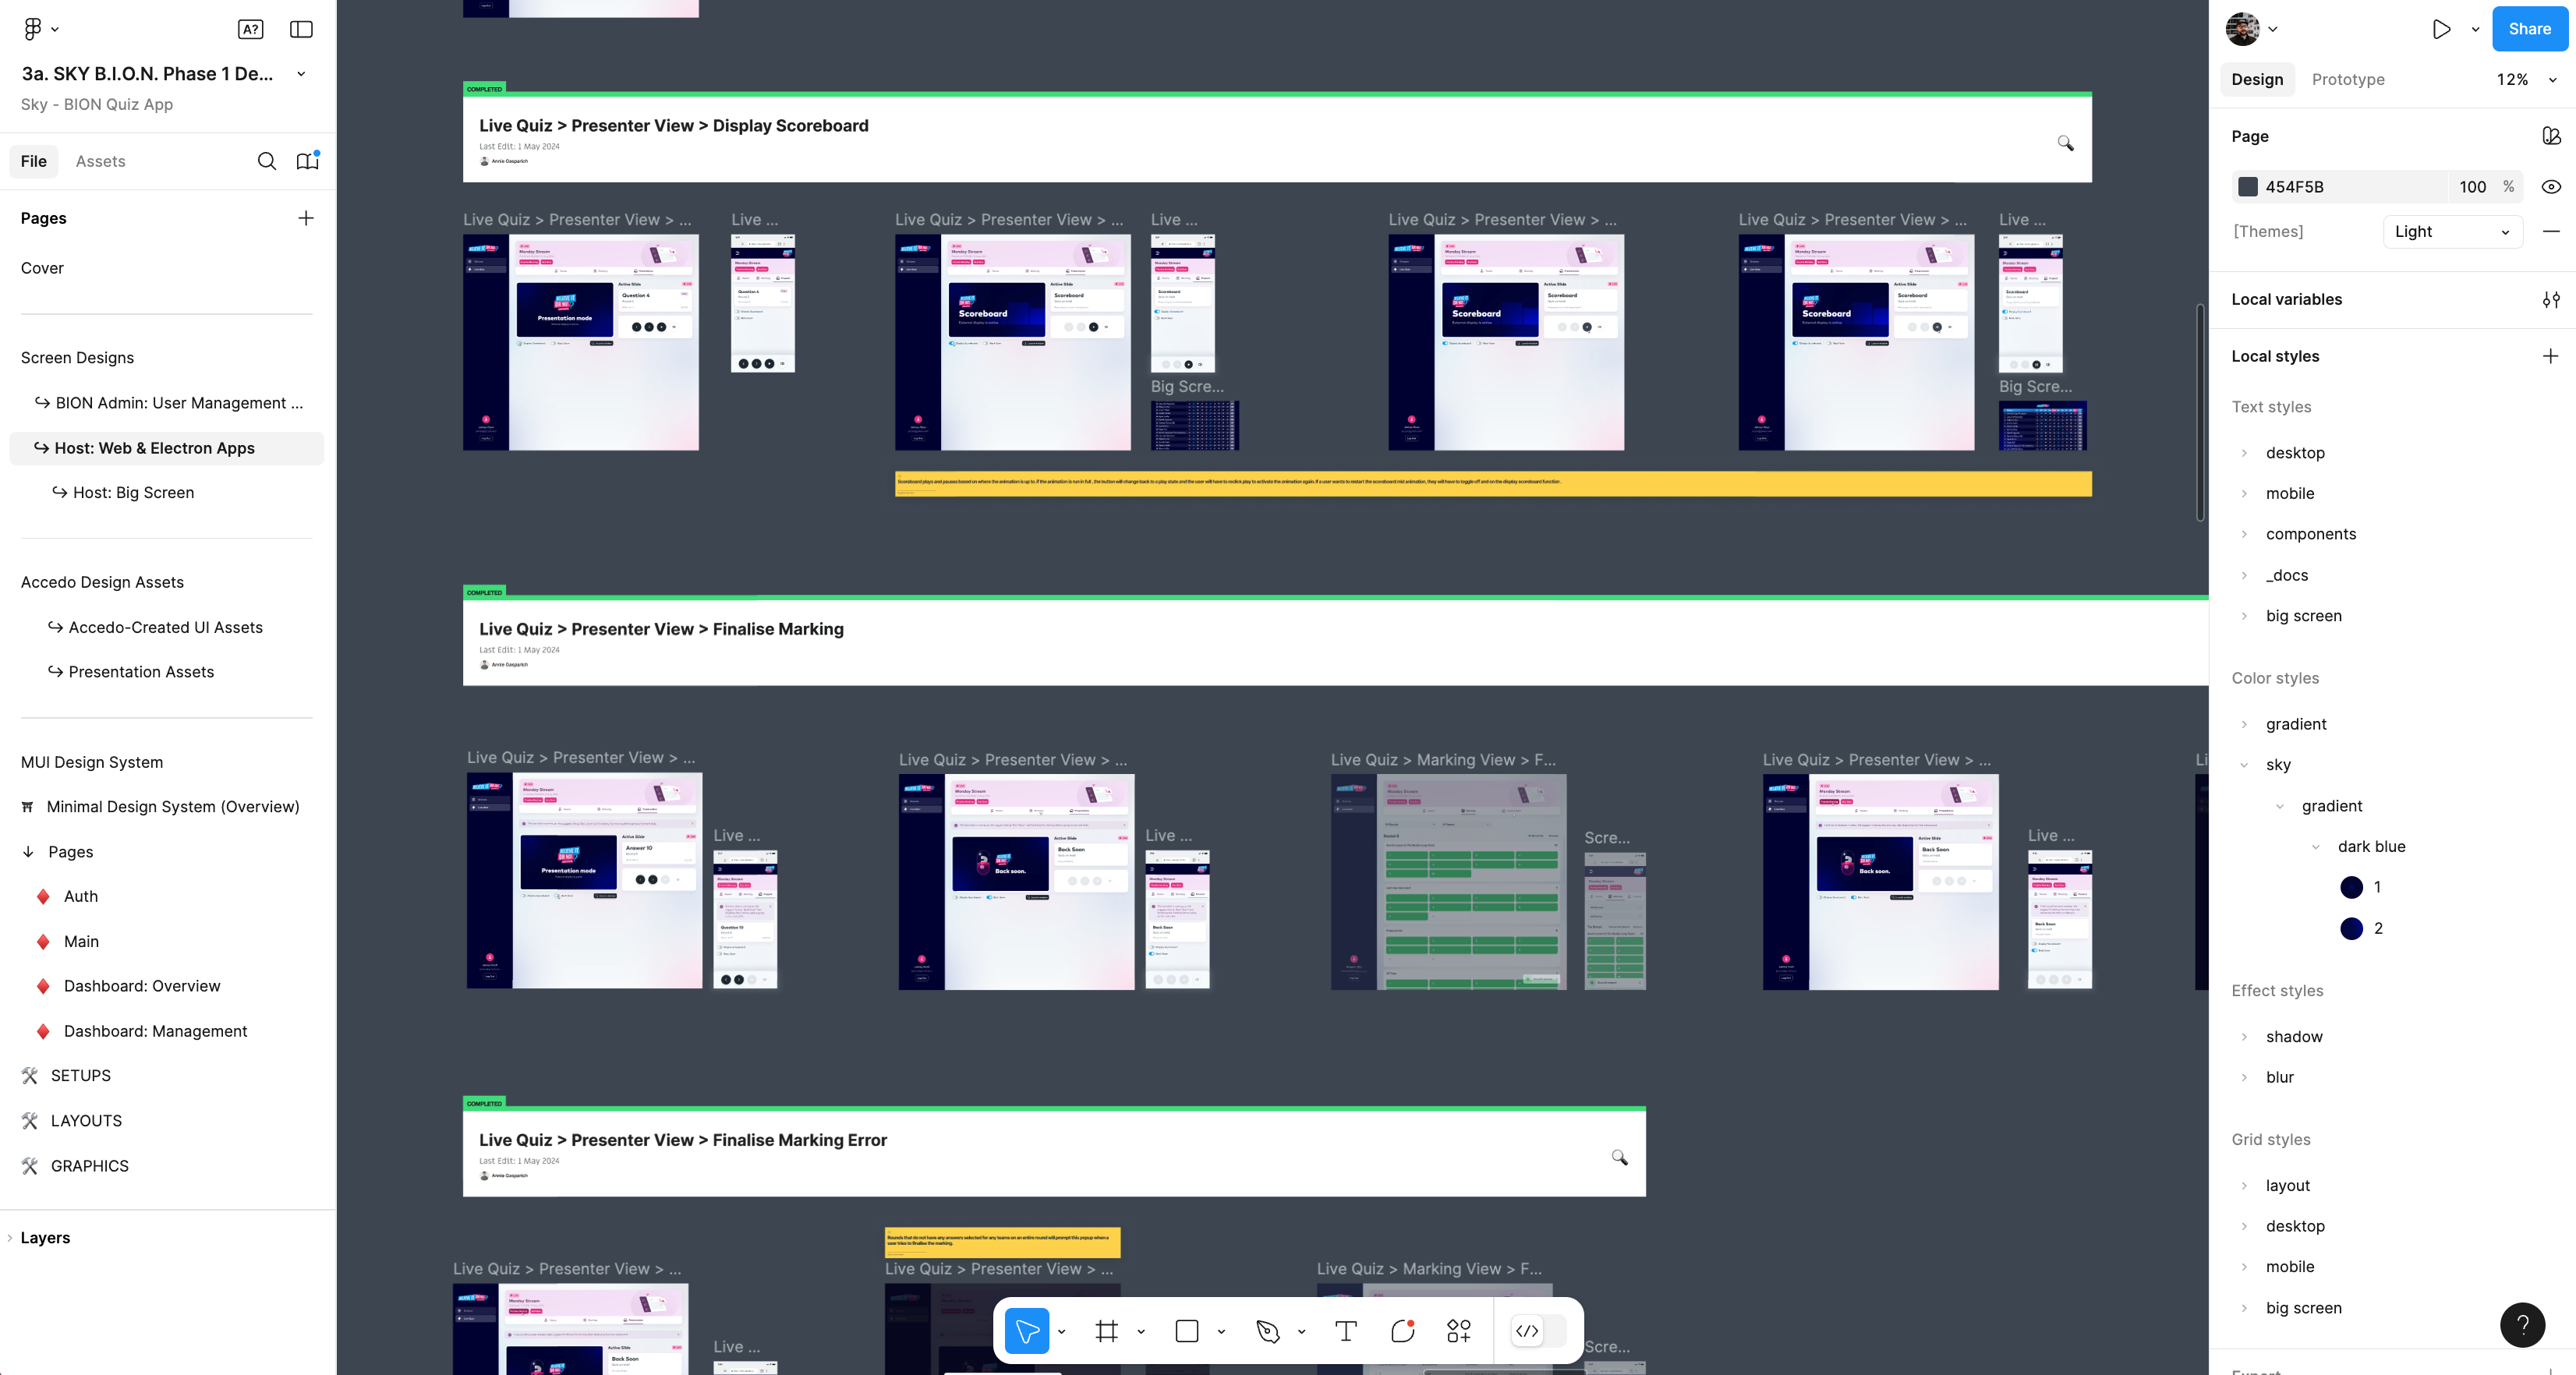The image size is (2576, 1375).
Task: Select the Pen tool
Action: pyautogui.click(x=1267, y=1331)
